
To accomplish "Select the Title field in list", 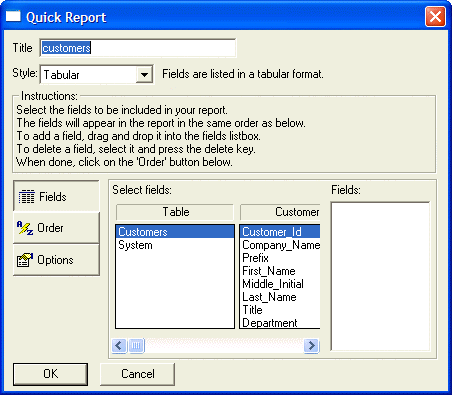I will tap(280, 310).
